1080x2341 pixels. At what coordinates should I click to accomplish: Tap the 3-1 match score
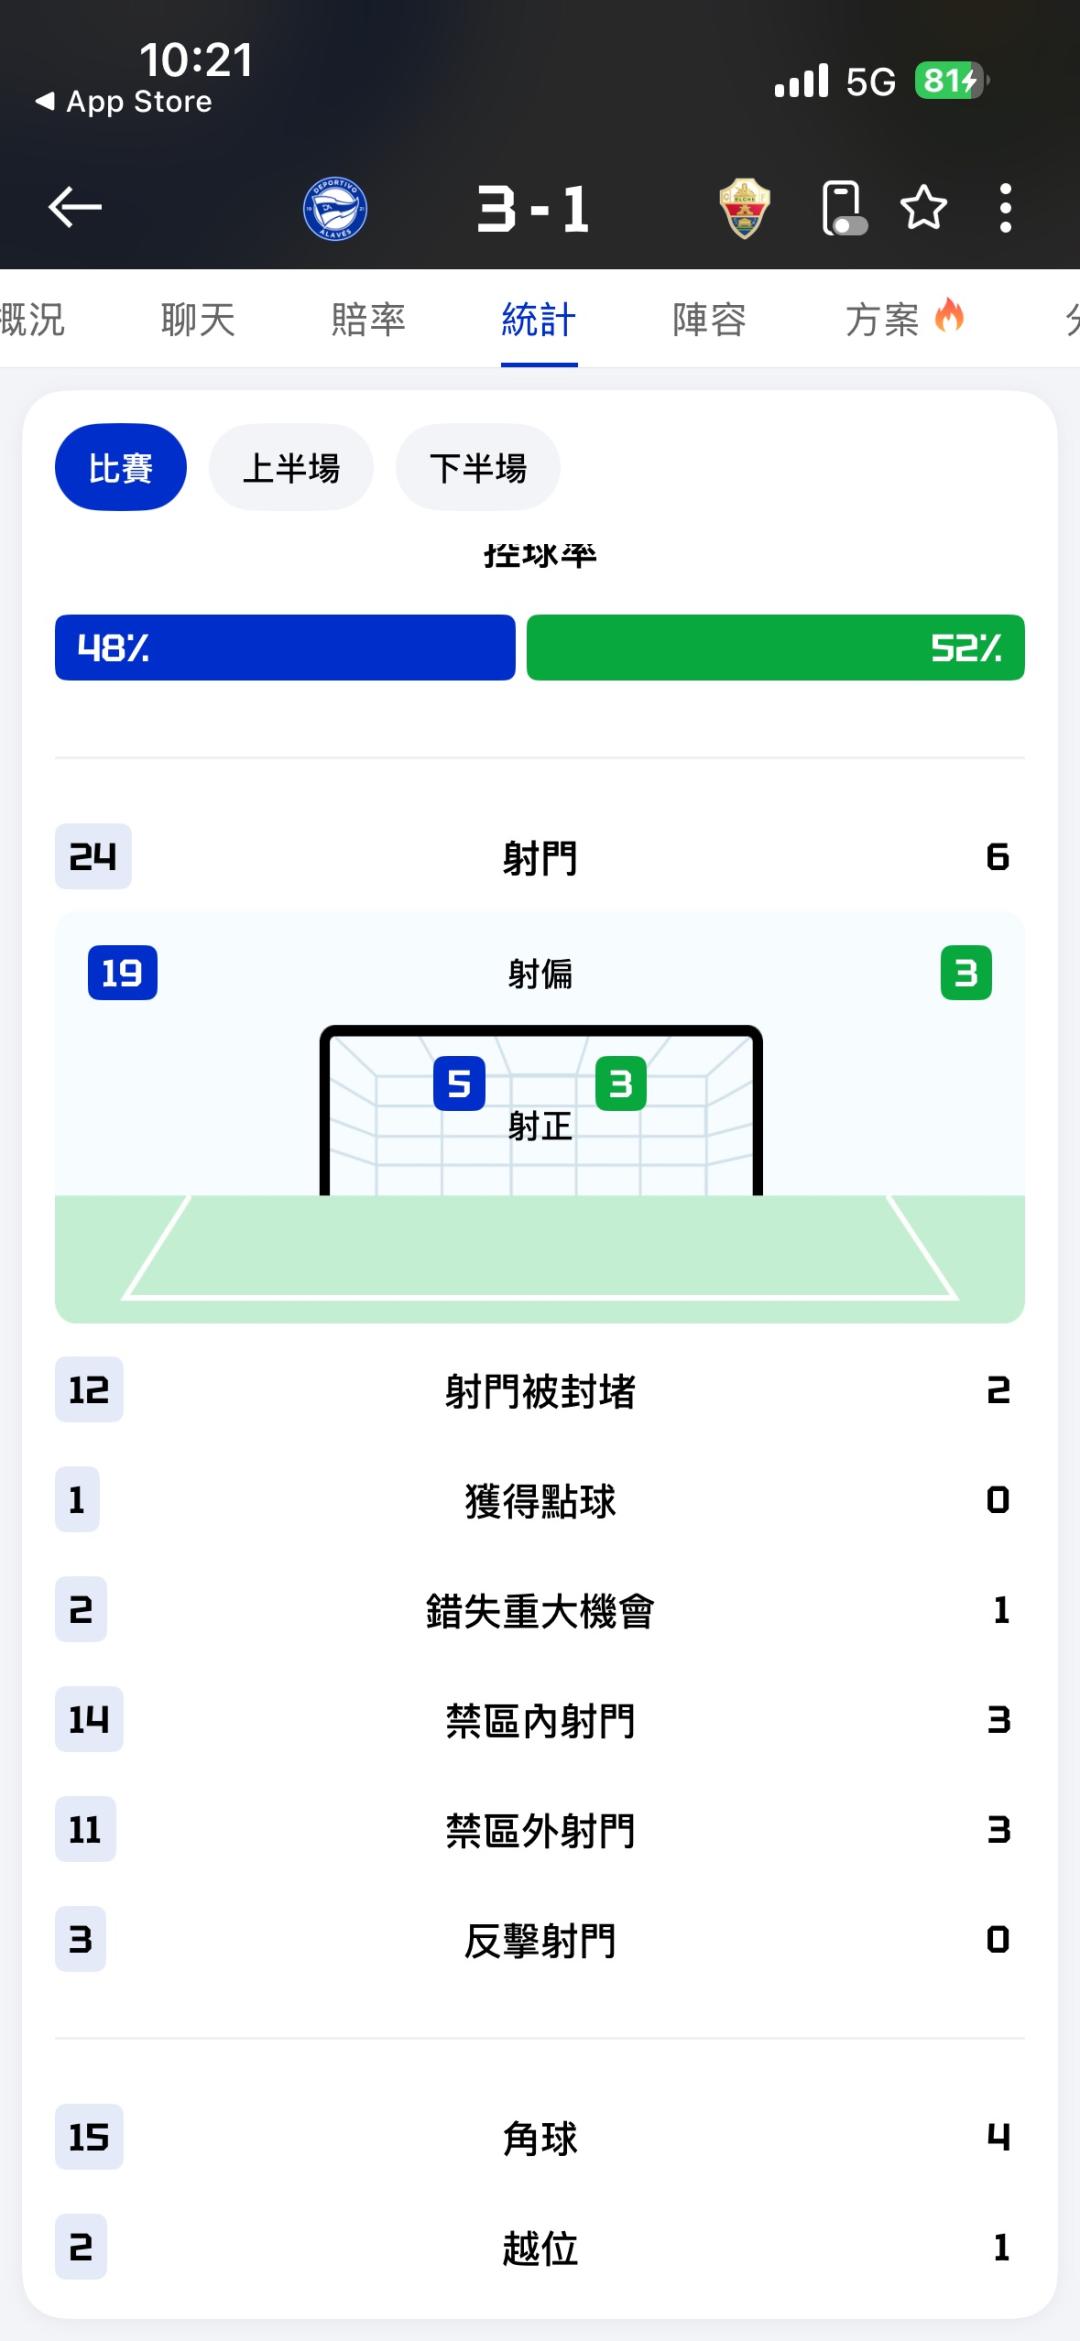pyautogui.click(x=534, y=210)
